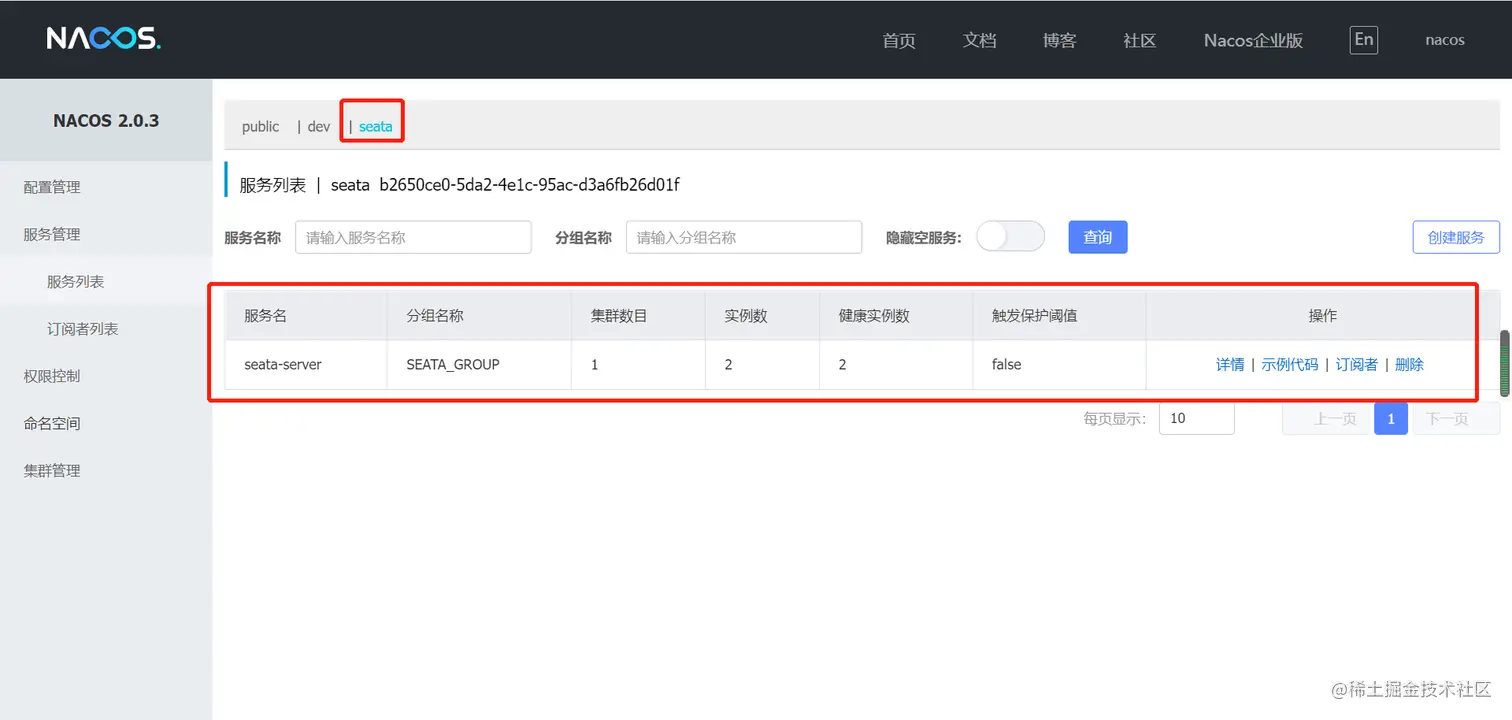1512x720 pixels.
Task: Open 详情 for seata-server
Action: coord(1230,365)
